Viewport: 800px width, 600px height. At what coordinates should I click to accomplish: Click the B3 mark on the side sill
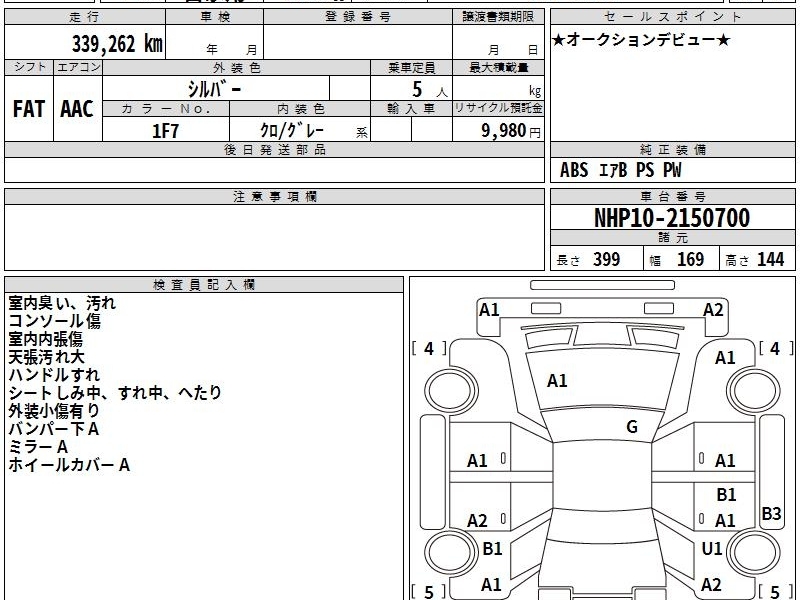(771, 513)
